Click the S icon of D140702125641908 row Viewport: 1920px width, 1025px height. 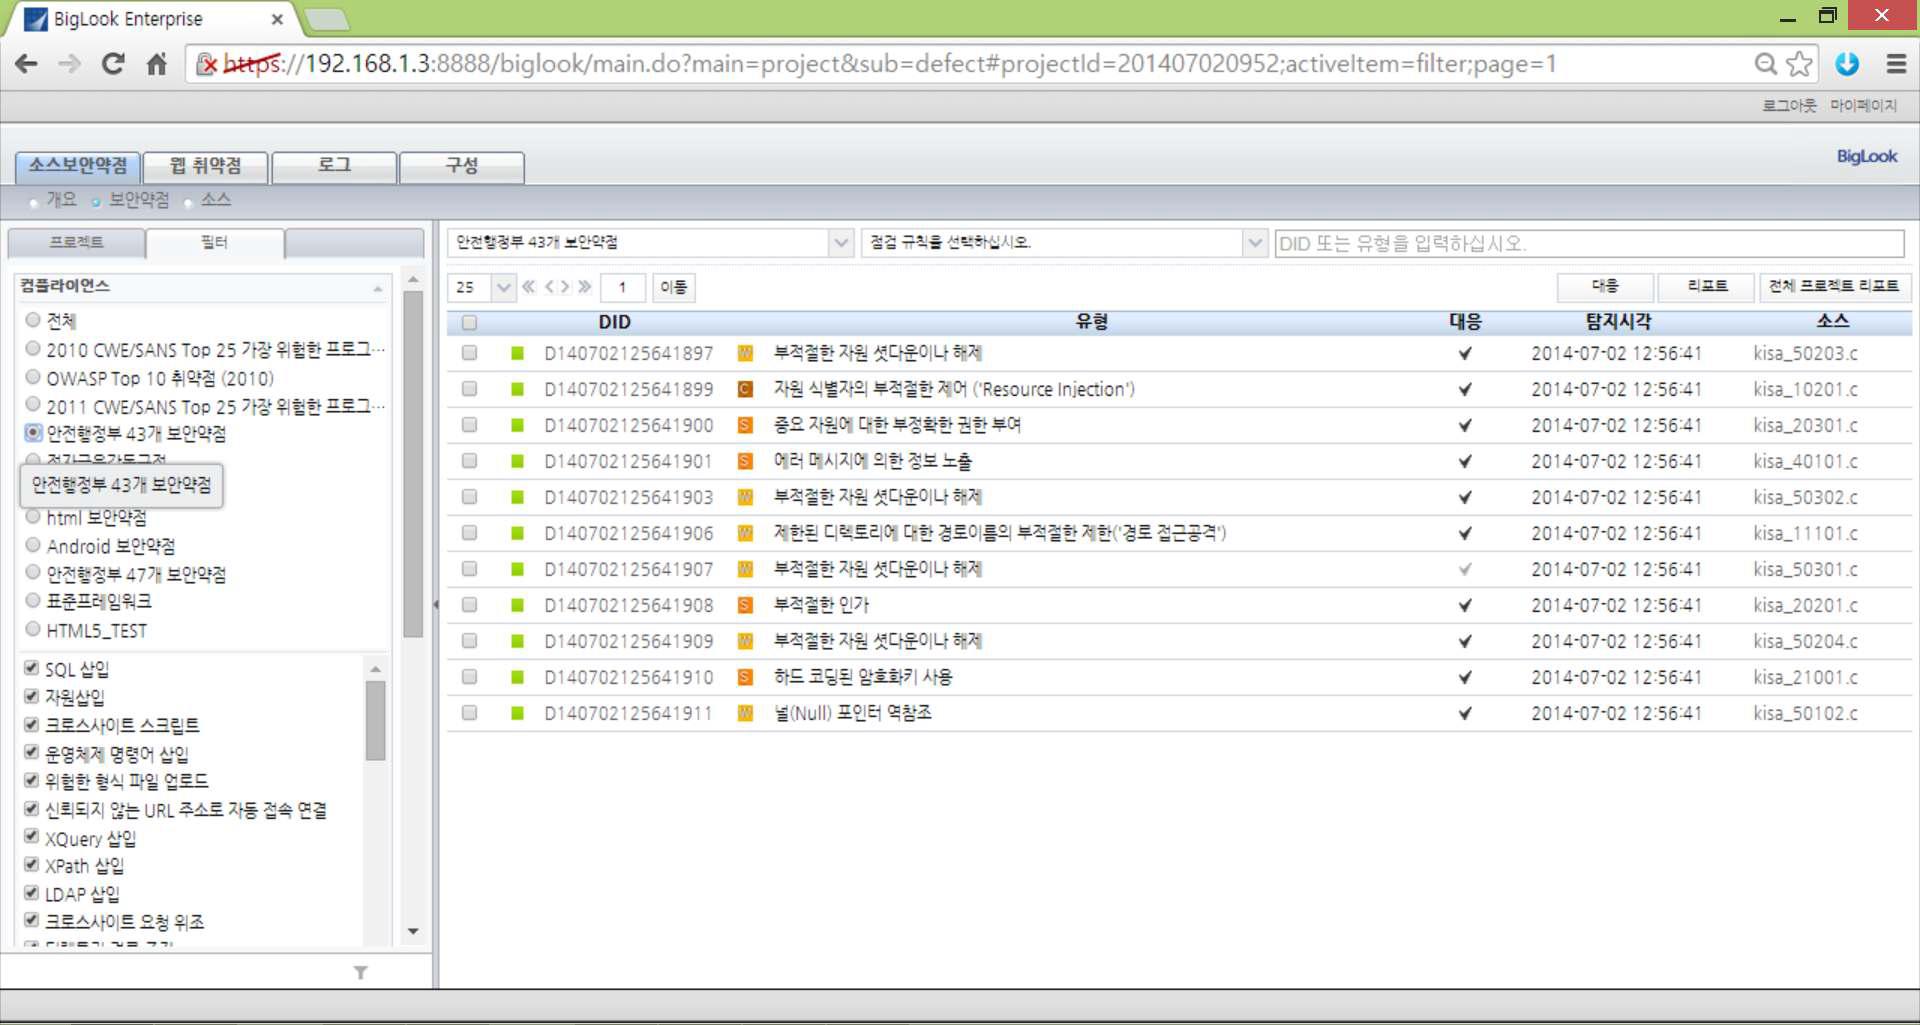[x=745, y=605]
